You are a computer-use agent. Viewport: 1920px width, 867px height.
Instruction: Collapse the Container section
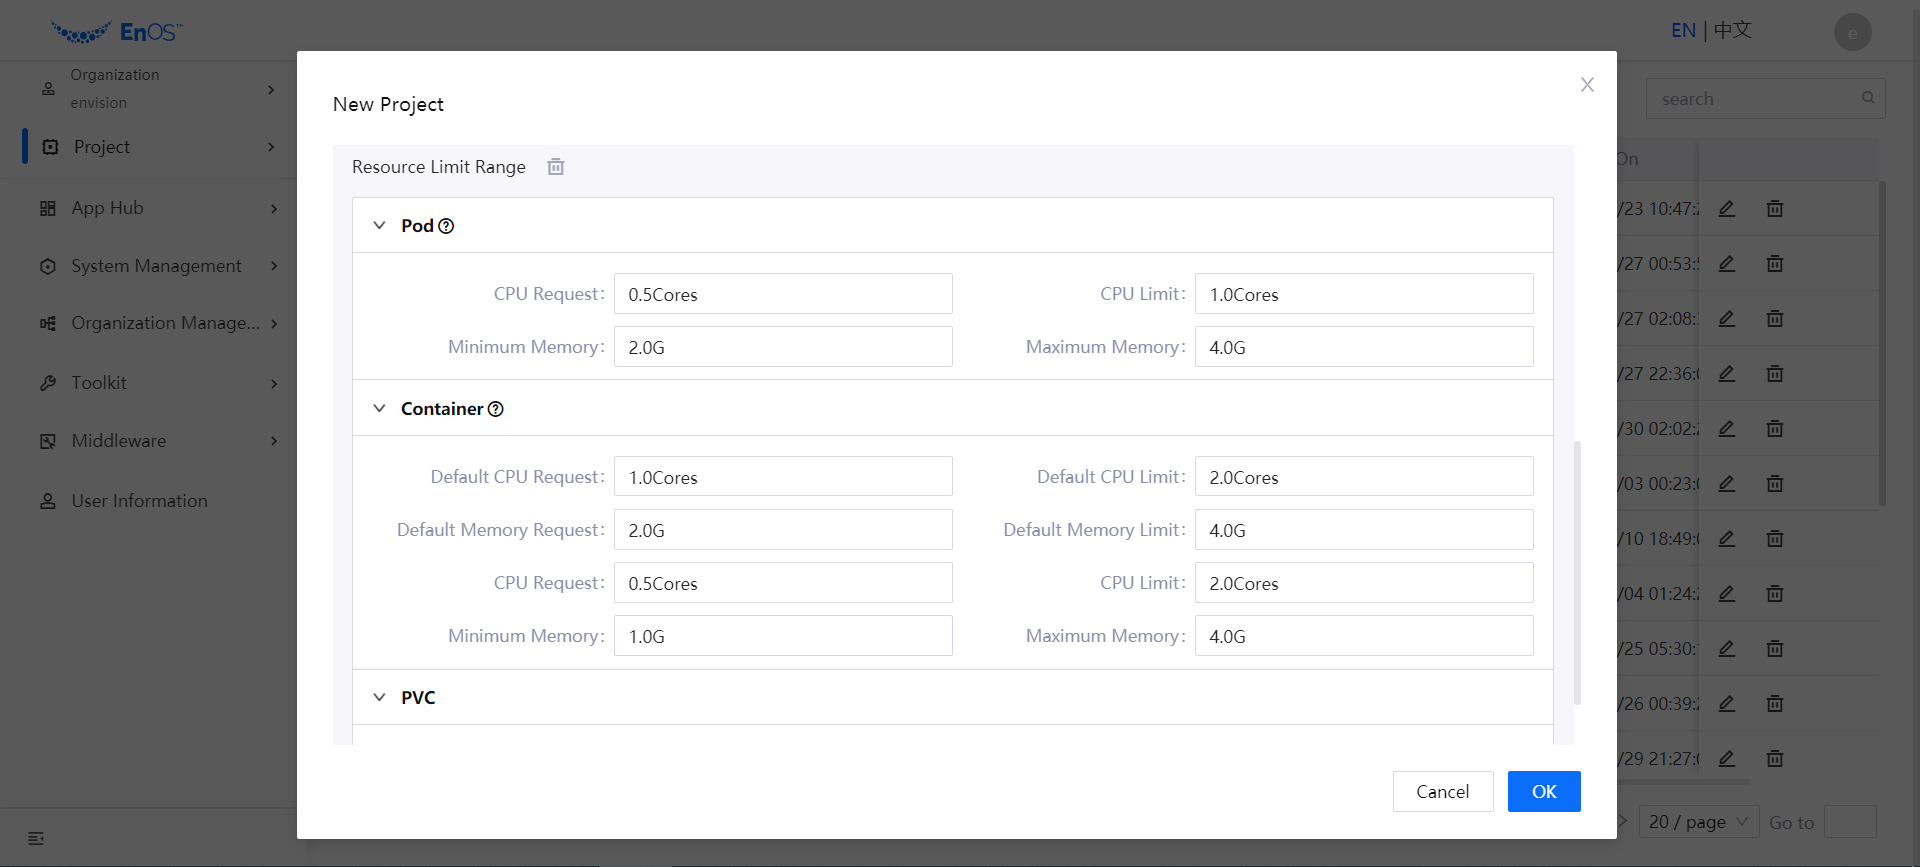(380, 409)
